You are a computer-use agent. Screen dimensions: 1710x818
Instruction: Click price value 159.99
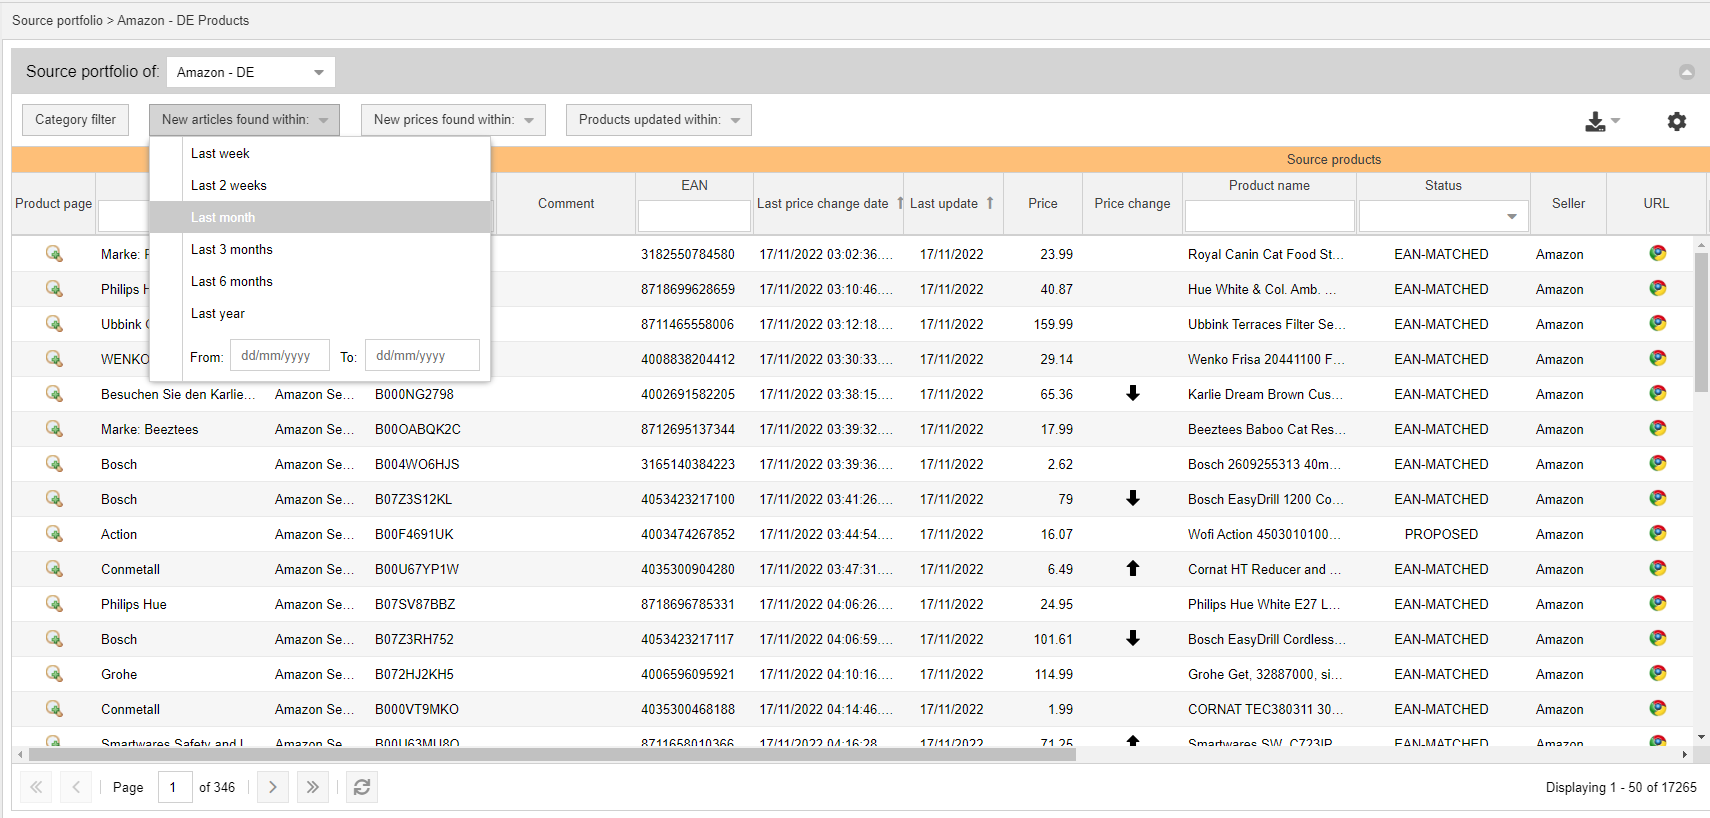click(1053, 324)
